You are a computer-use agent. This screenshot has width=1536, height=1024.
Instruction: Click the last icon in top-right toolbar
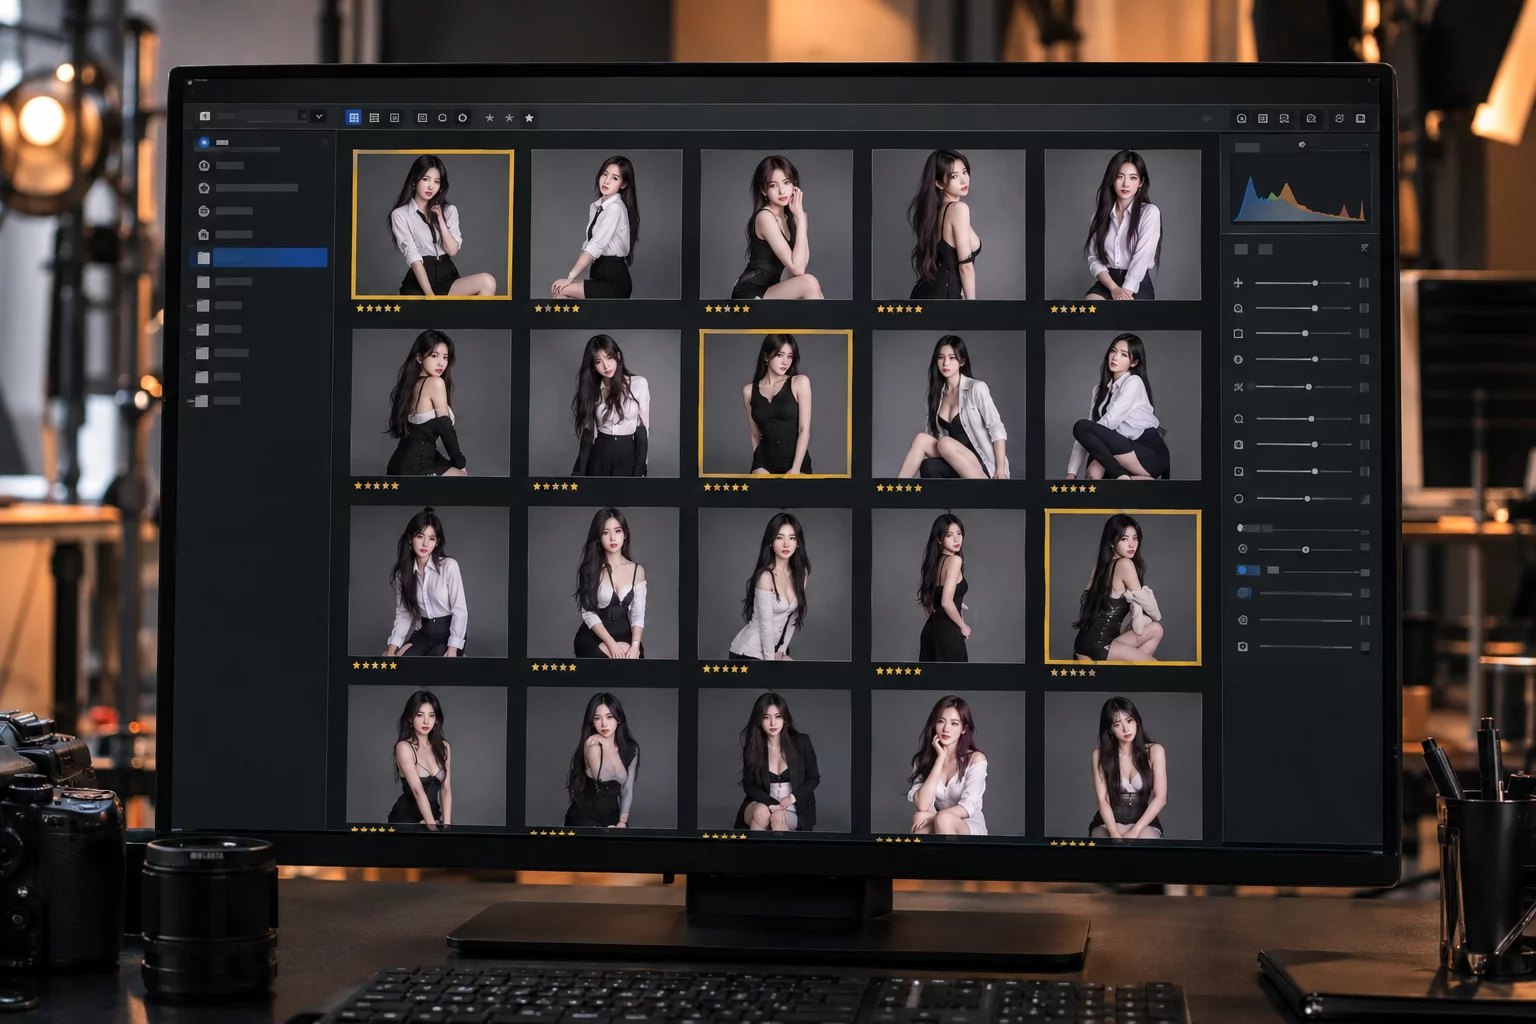pyautogui.click(x=1361, y=118)
